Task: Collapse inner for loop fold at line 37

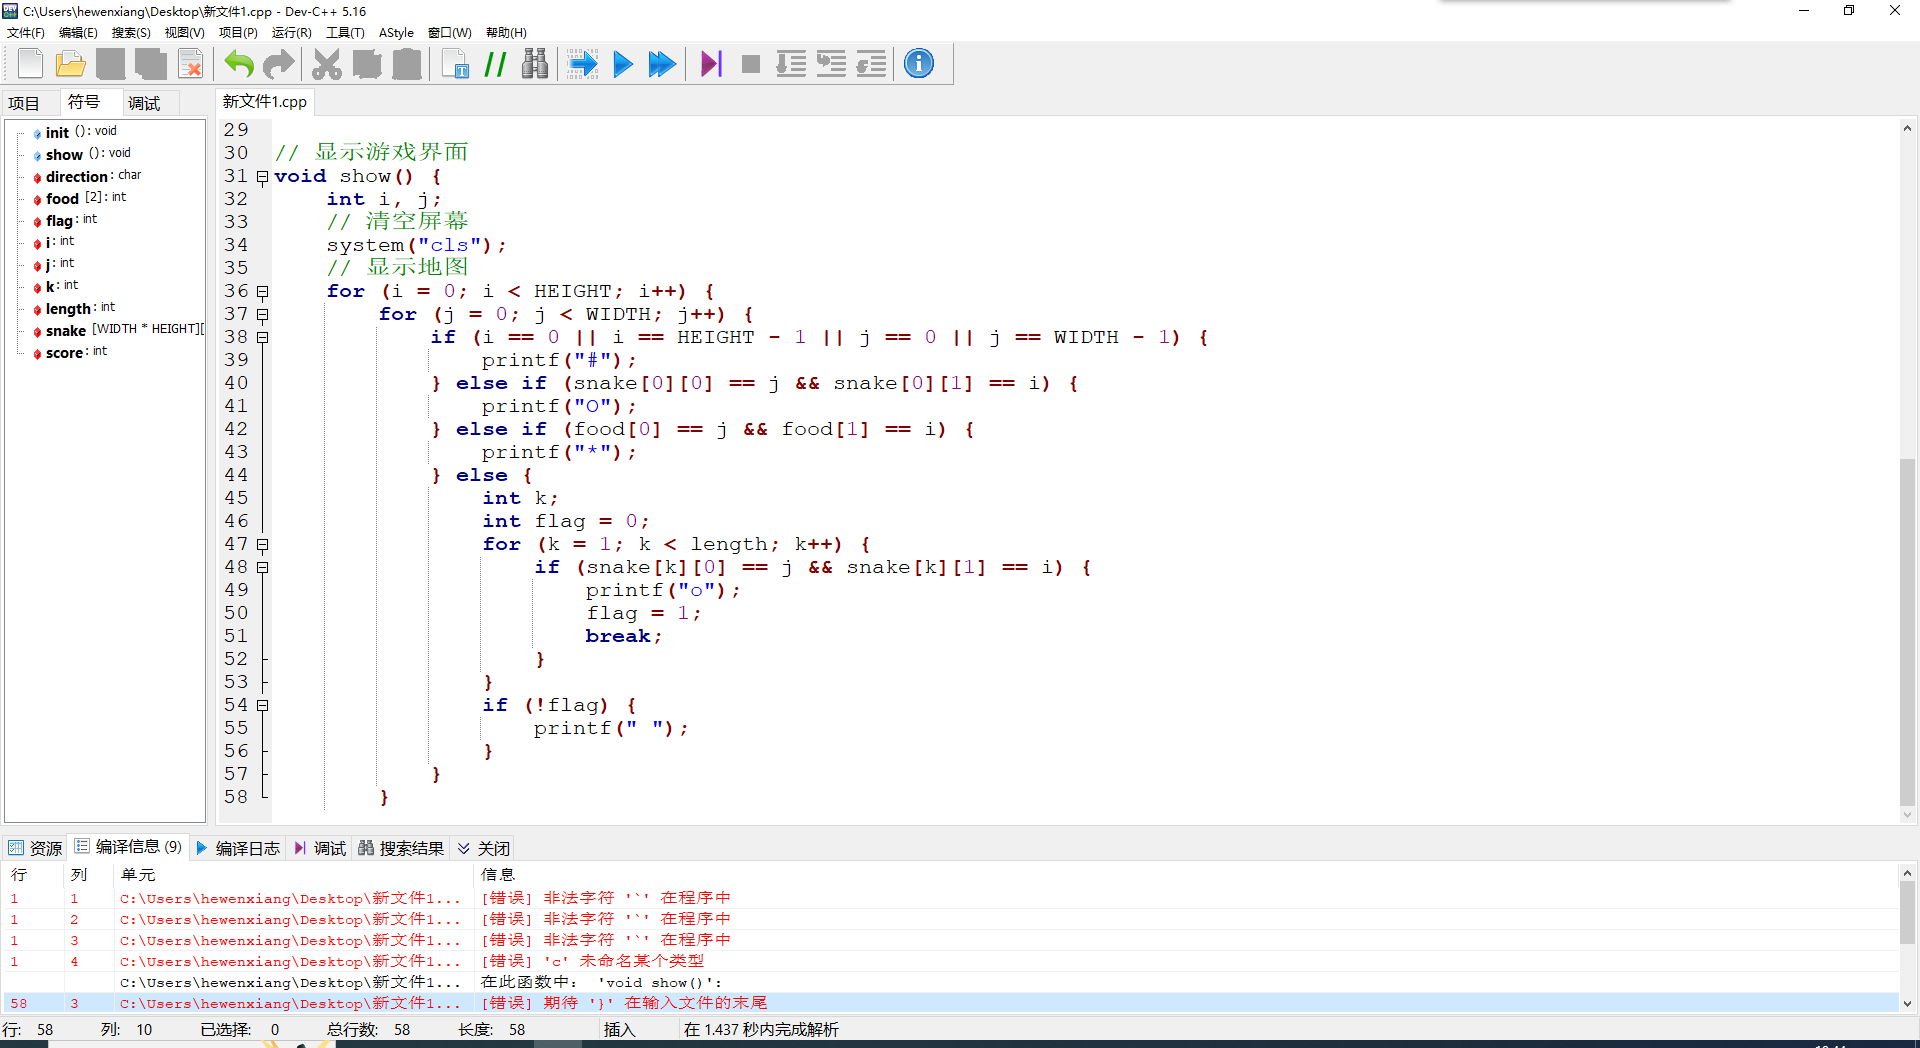Action: (x=262, y=315)
